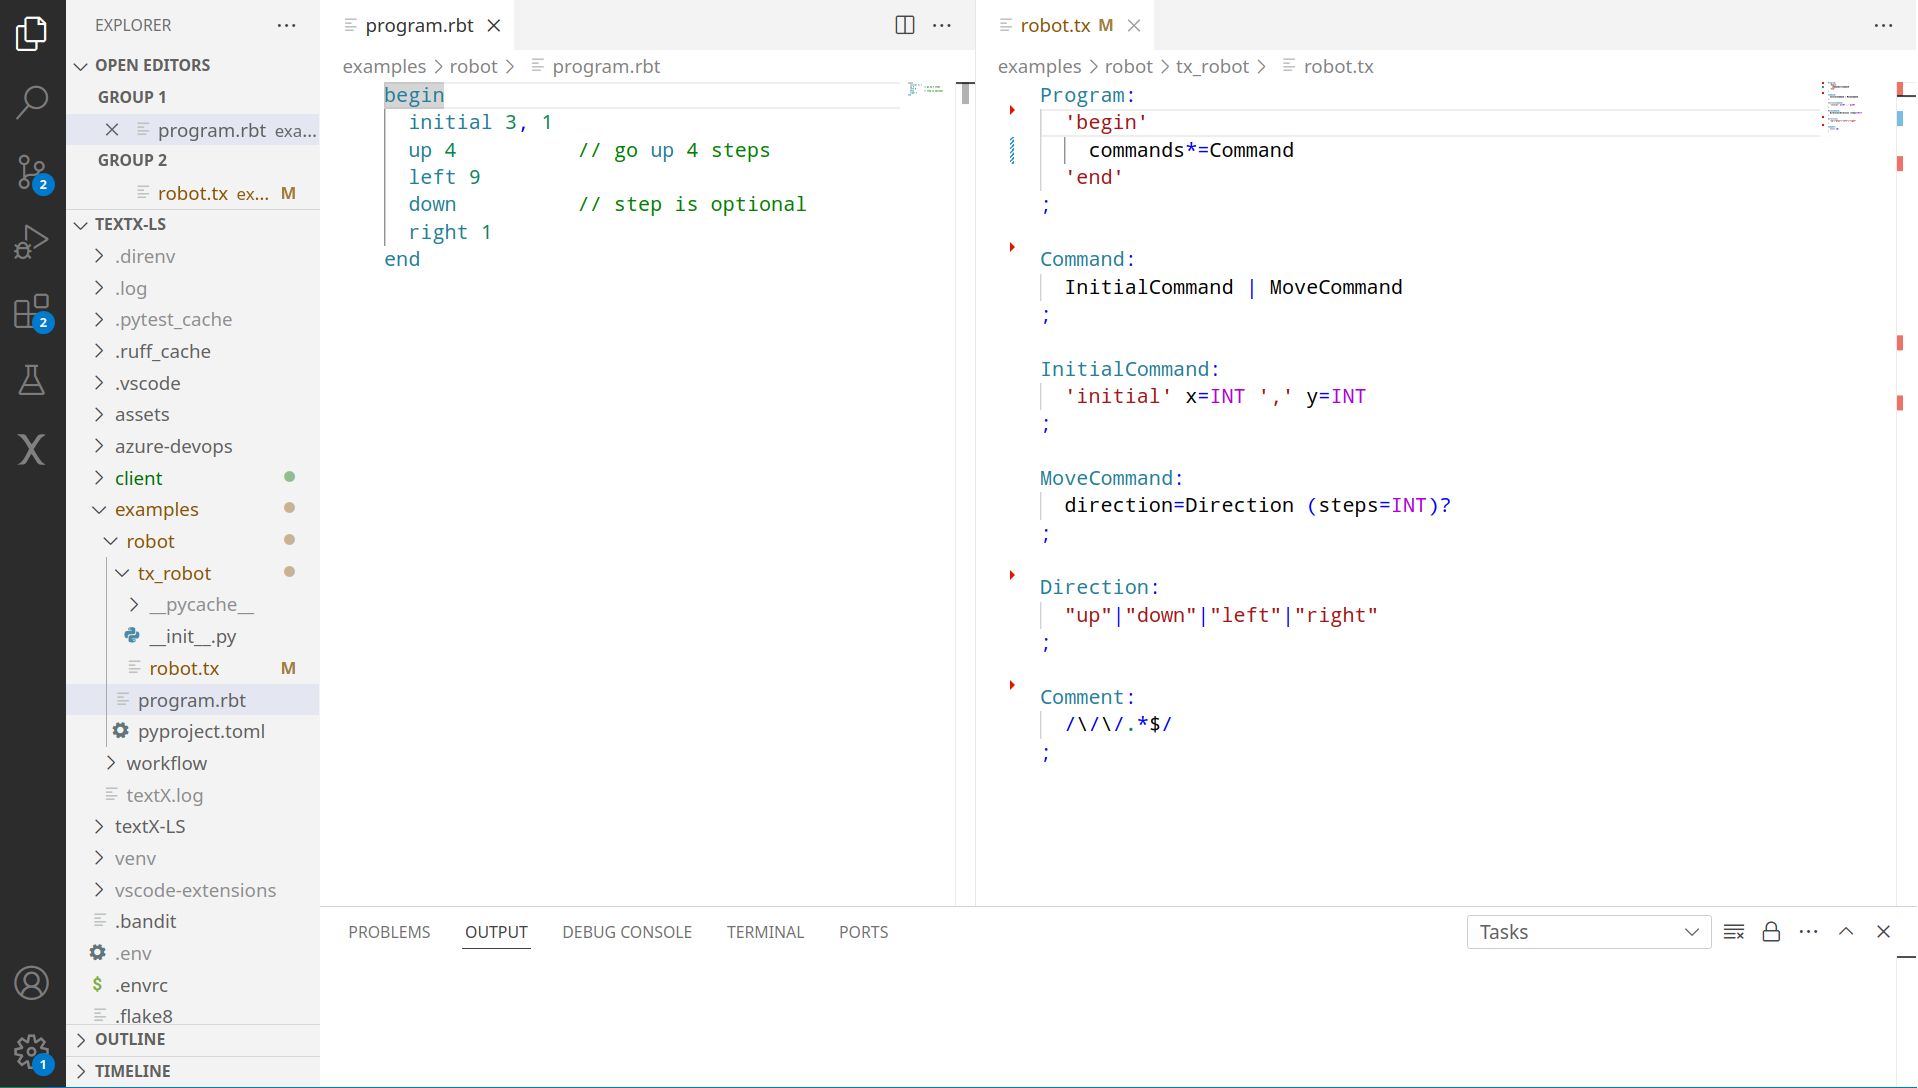
Task: Open the Search view in activity bar
Action: (x=32, y=101)
